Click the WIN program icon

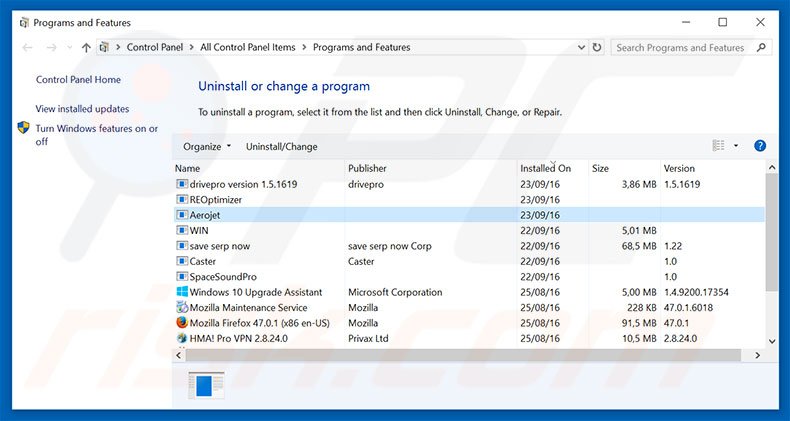[x=182, y=231]
